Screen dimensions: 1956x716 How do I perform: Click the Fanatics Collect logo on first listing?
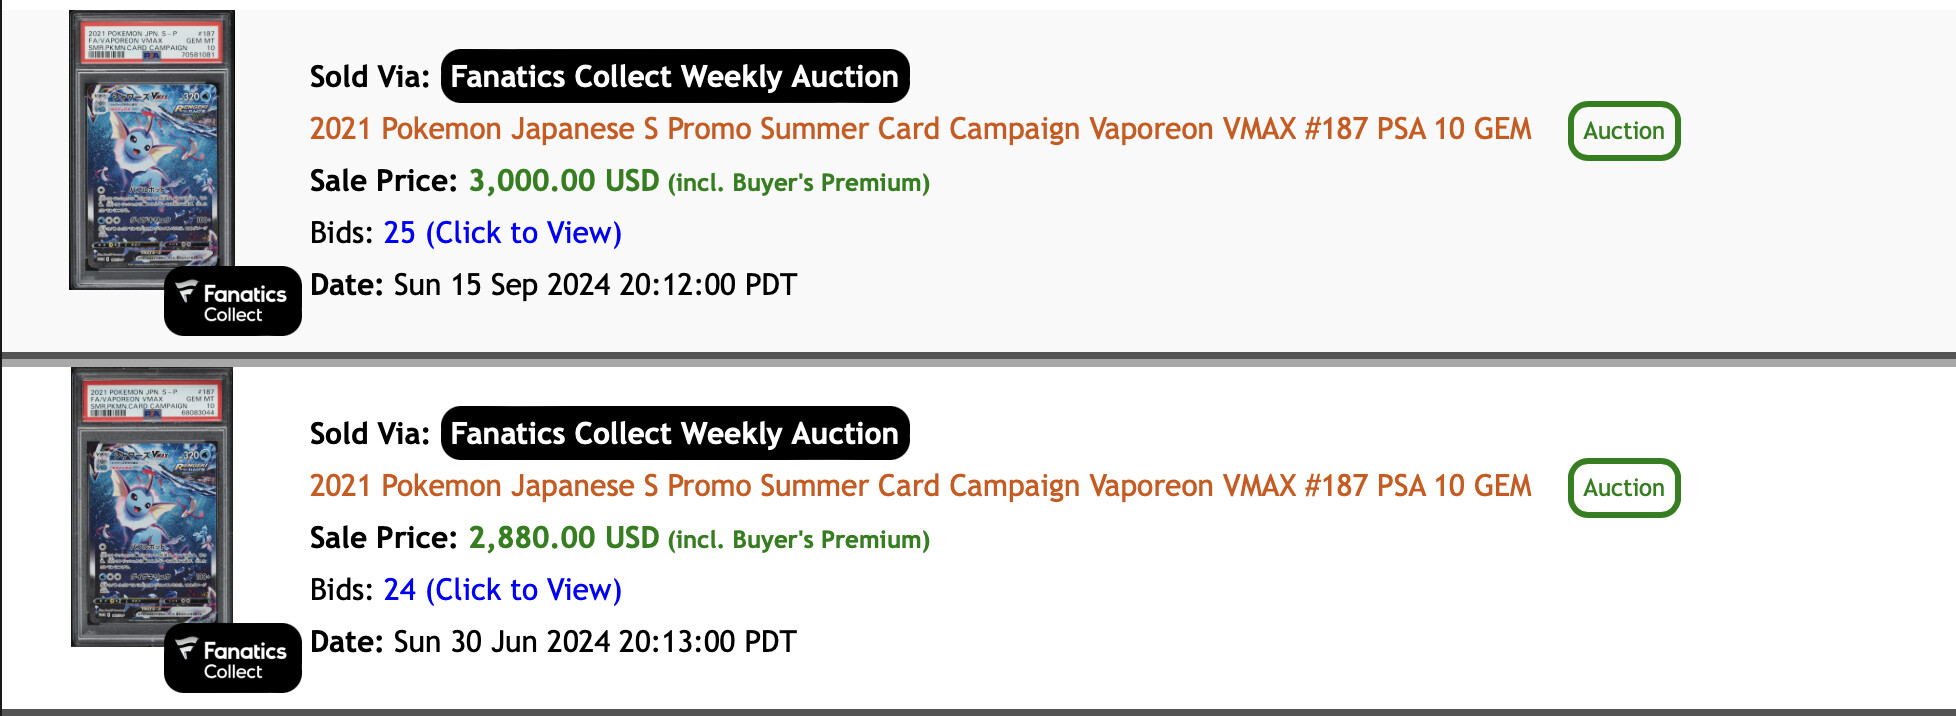point(233,301)
